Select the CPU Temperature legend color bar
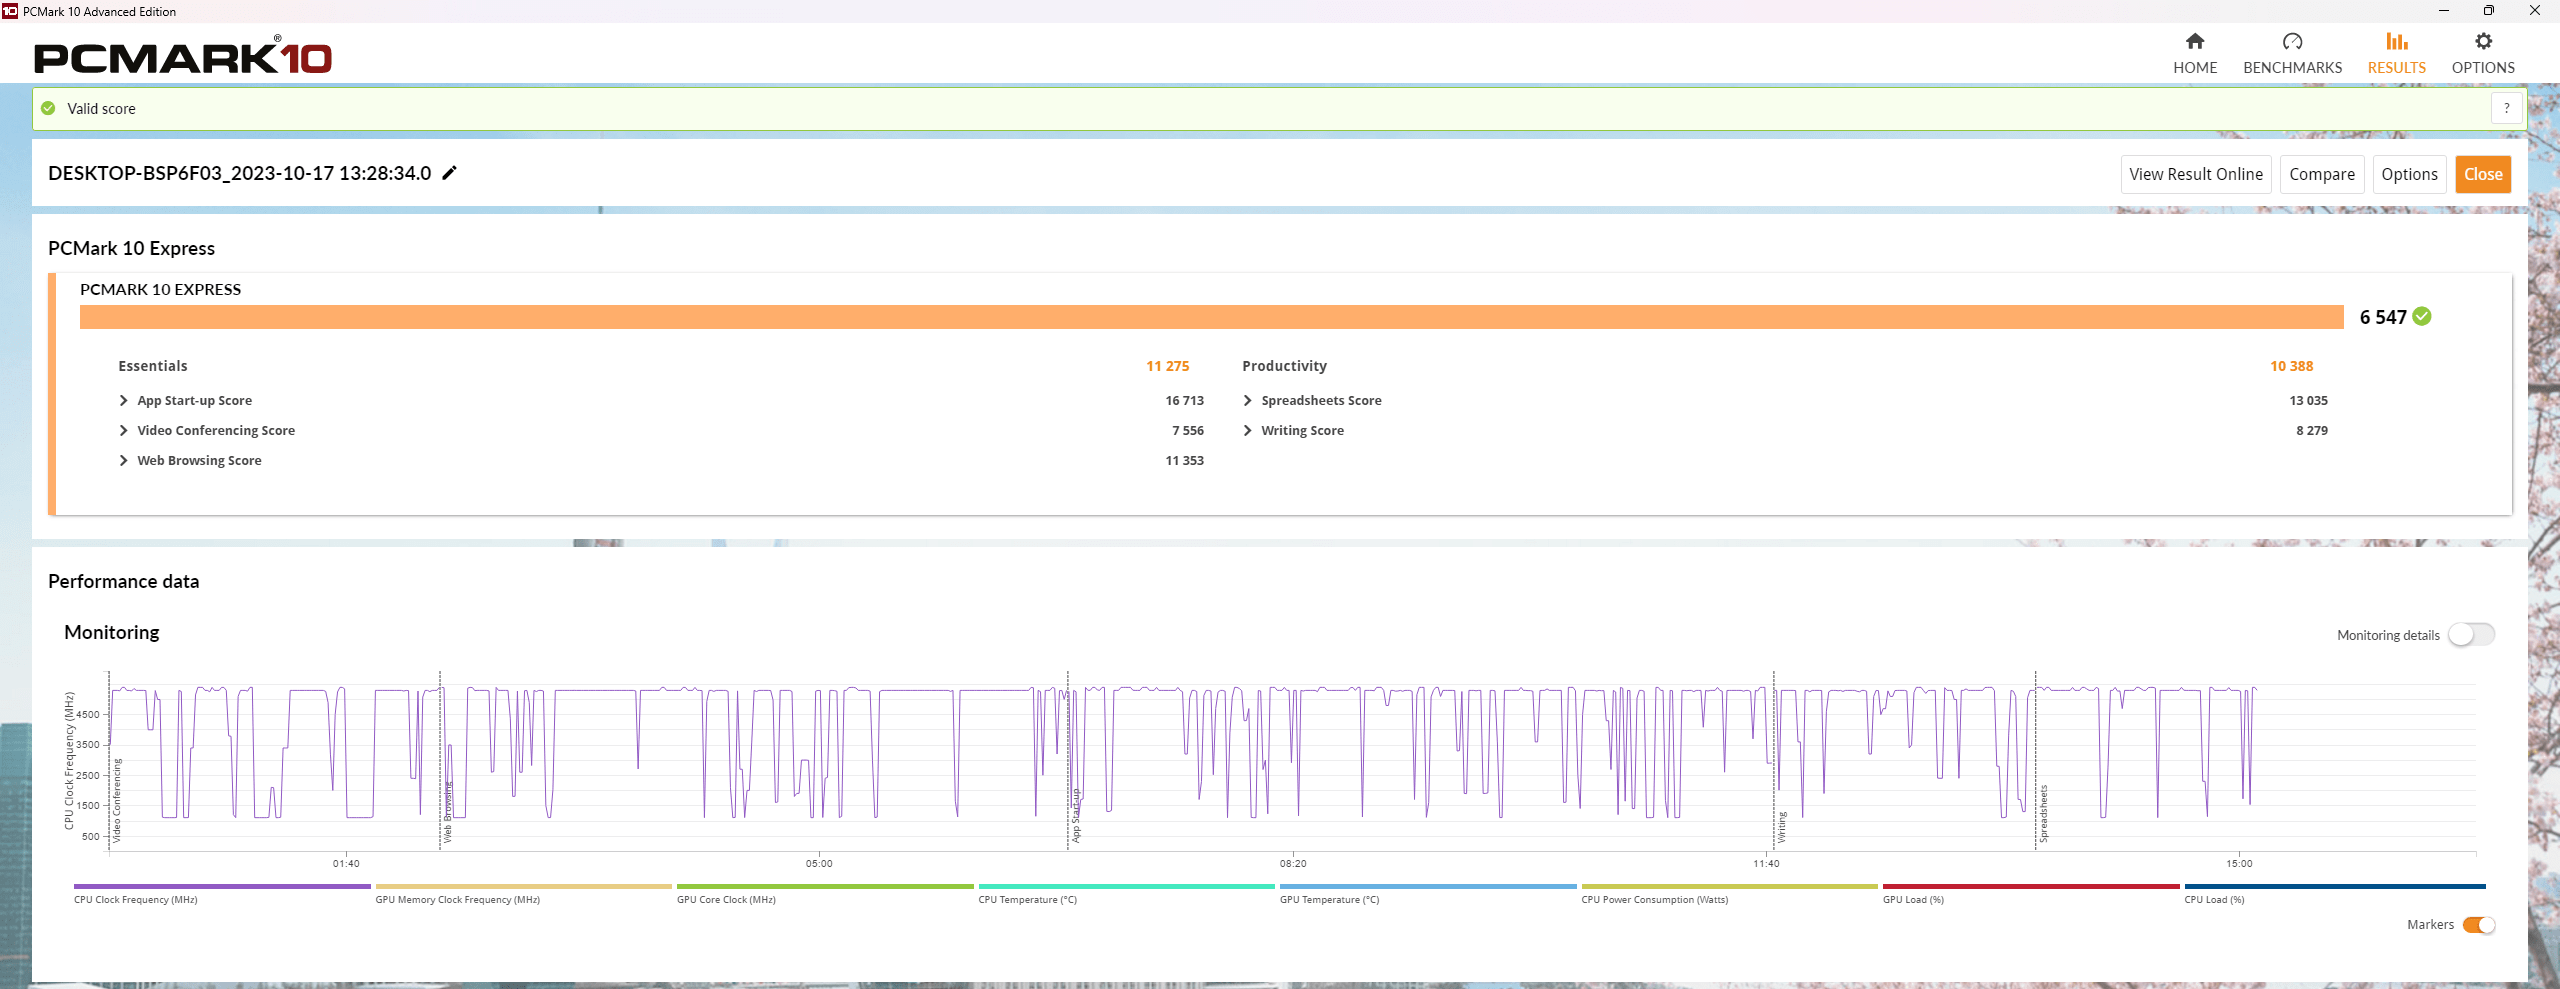 coord(1126,886)
